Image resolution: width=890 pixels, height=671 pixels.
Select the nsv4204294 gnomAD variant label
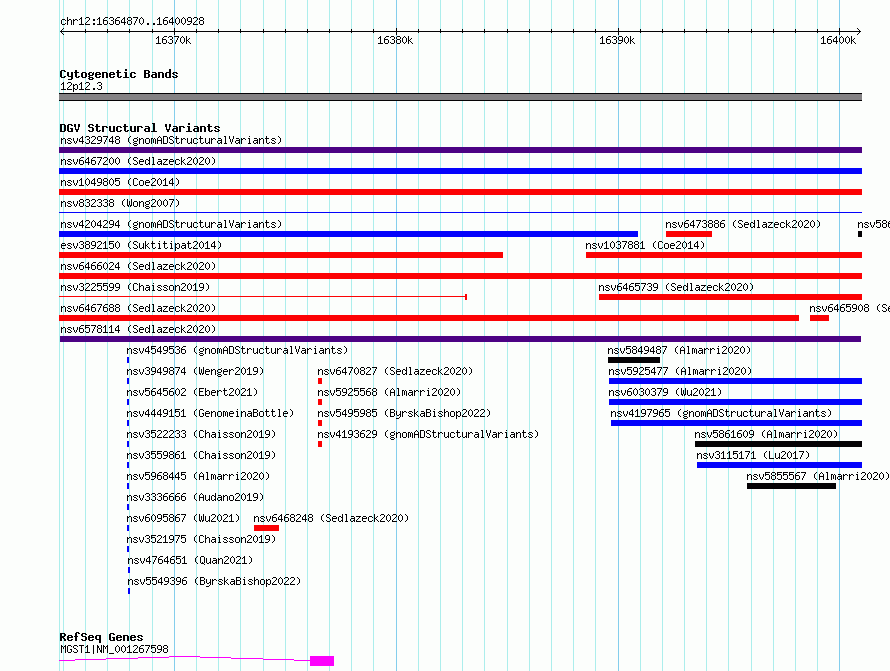point(171,224)
